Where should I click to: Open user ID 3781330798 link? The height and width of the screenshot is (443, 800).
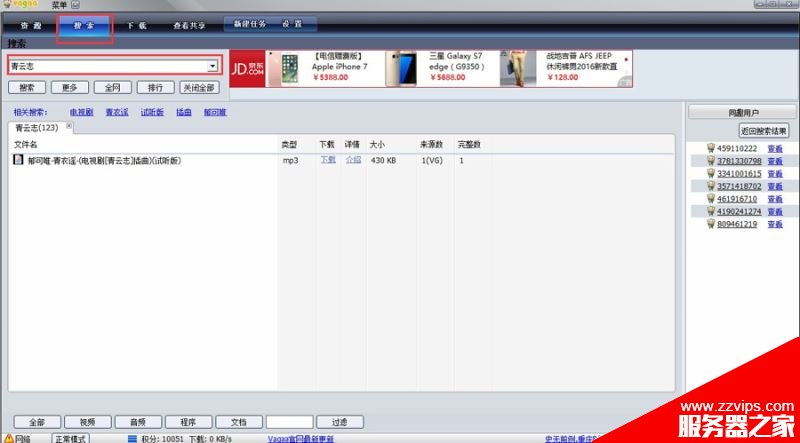tap(739, 161)
